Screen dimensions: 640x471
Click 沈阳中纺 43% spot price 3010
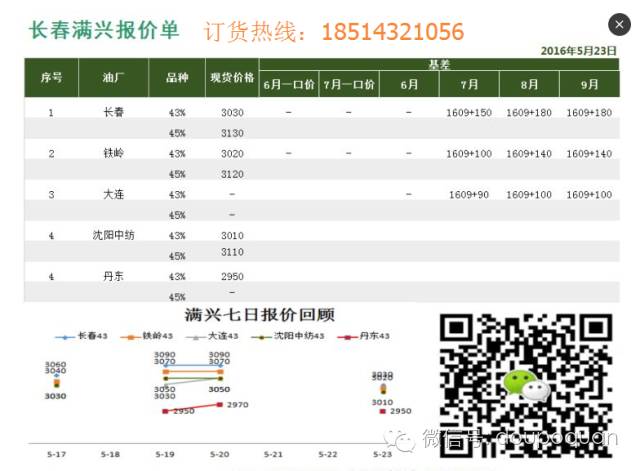[x=232, y=236]
